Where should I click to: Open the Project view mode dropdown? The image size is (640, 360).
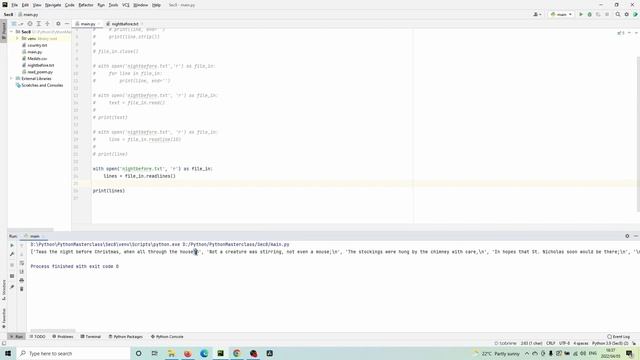(x=16, y=24)
